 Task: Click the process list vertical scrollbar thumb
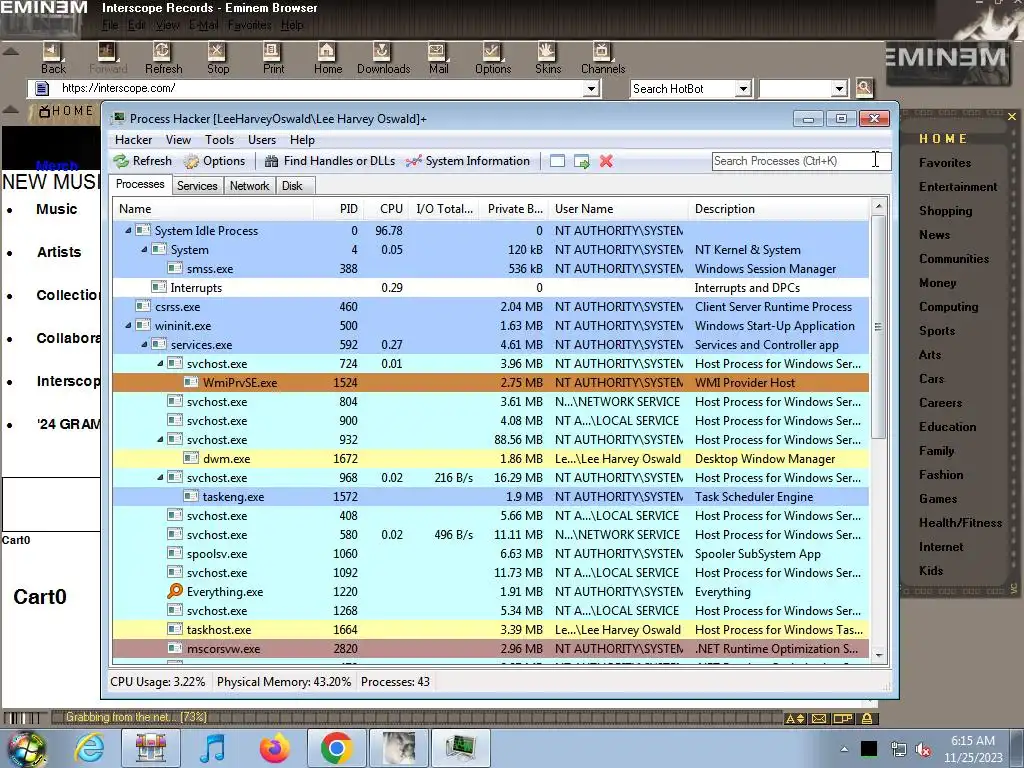pyautogui.click(x=878, y=327)
